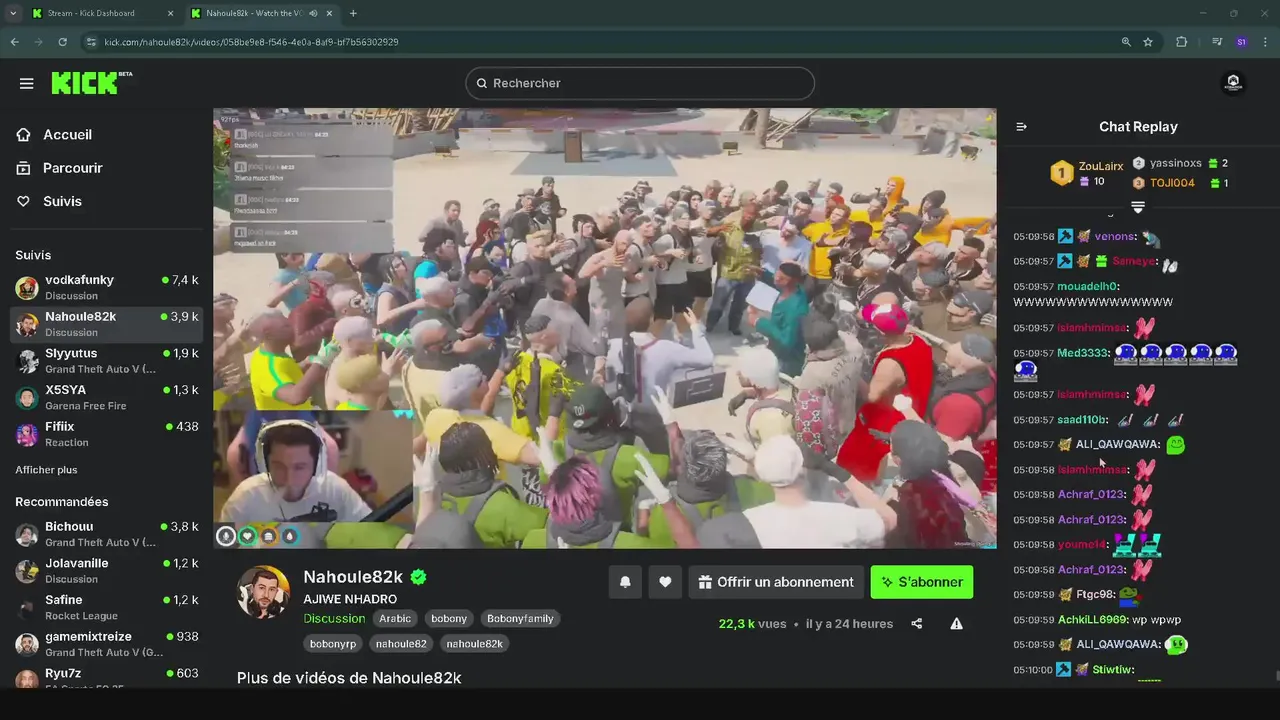Open Slyyutus channel in sidebar

click(106, 361)
